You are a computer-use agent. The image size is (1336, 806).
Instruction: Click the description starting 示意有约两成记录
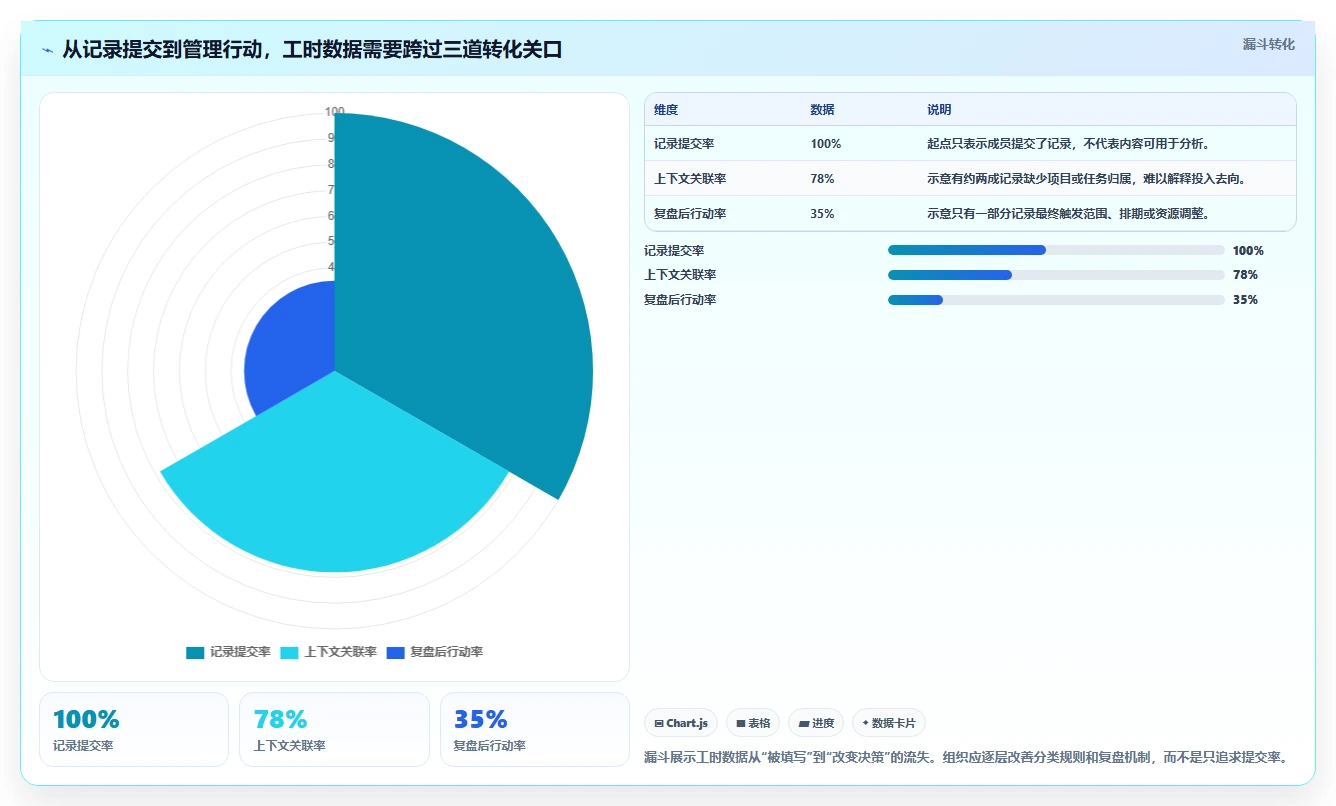(1086, 179)
